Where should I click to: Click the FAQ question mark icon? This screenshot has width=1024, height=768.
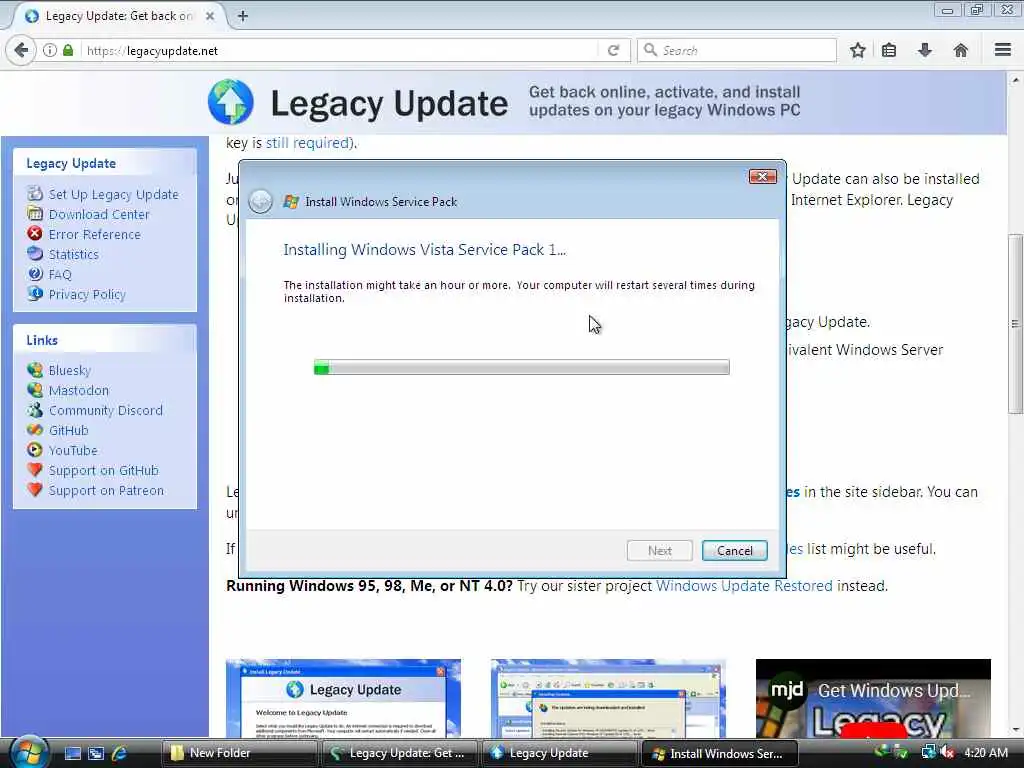point(35,274)
